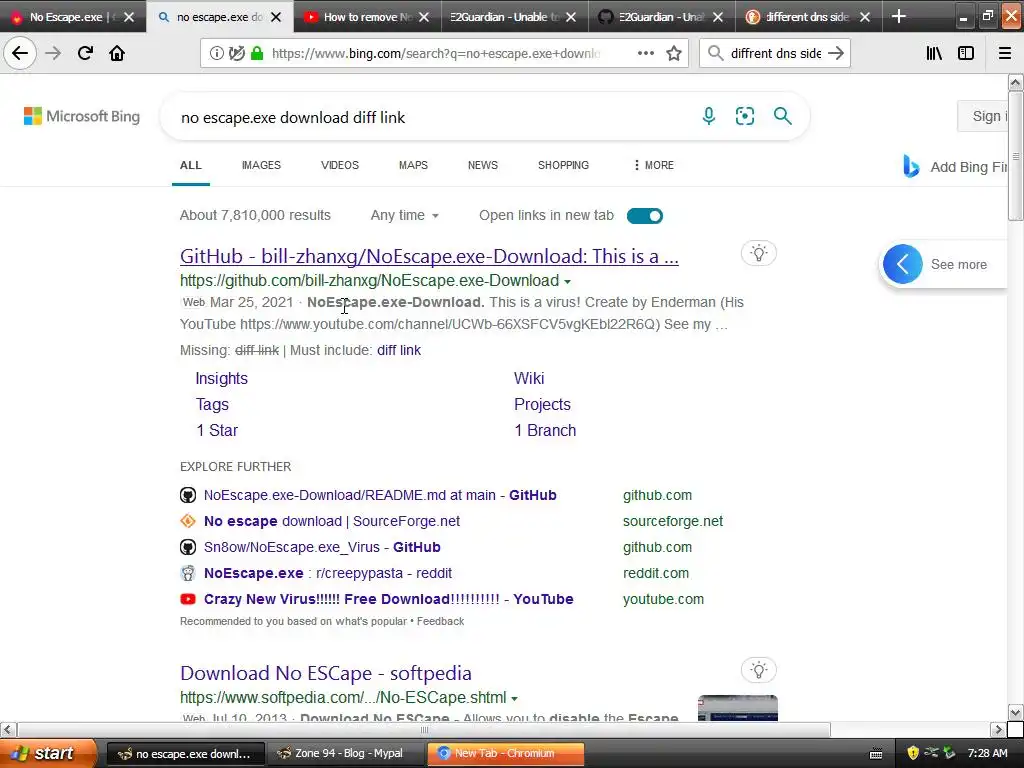Click the horizontal scrollbar at bottom
Screen dimensions: 1024x768
424,729
